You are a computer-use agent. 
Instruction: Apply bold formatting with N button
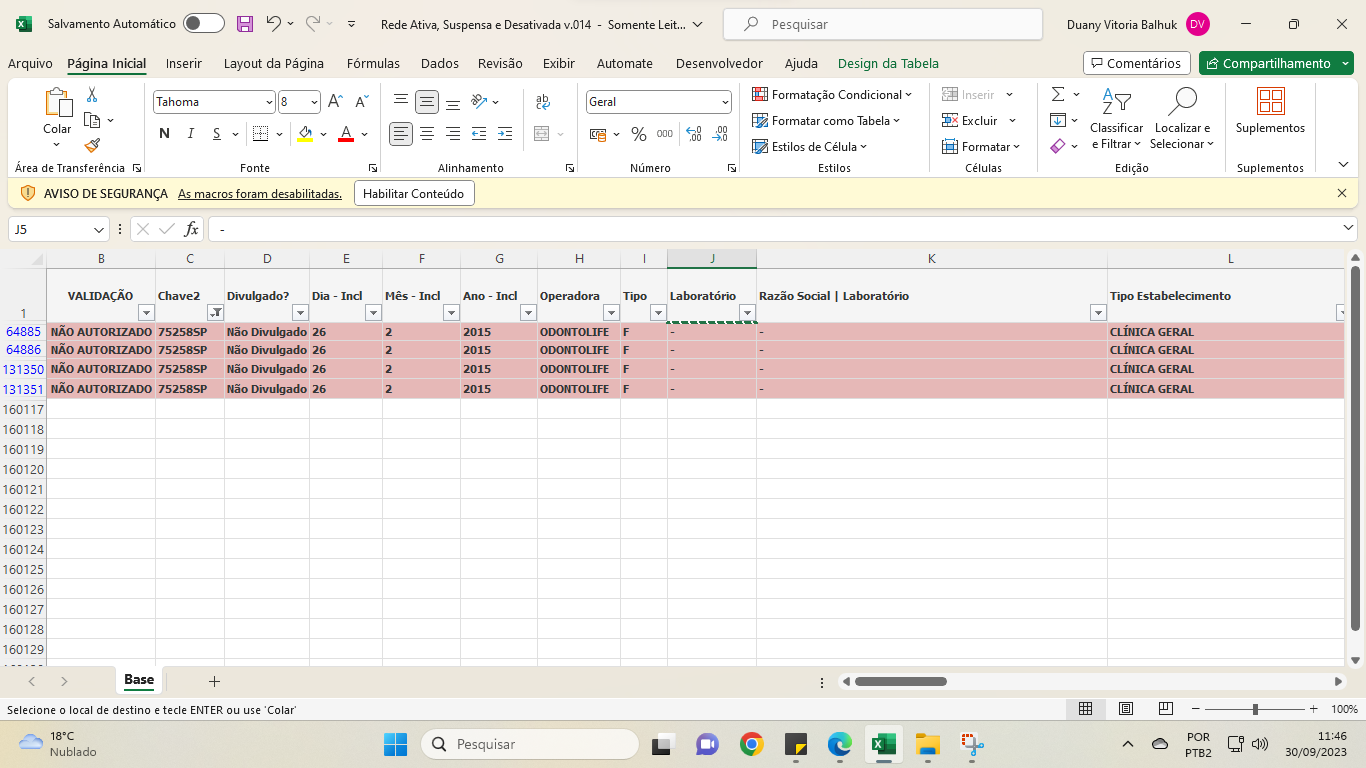coord(164,134)
